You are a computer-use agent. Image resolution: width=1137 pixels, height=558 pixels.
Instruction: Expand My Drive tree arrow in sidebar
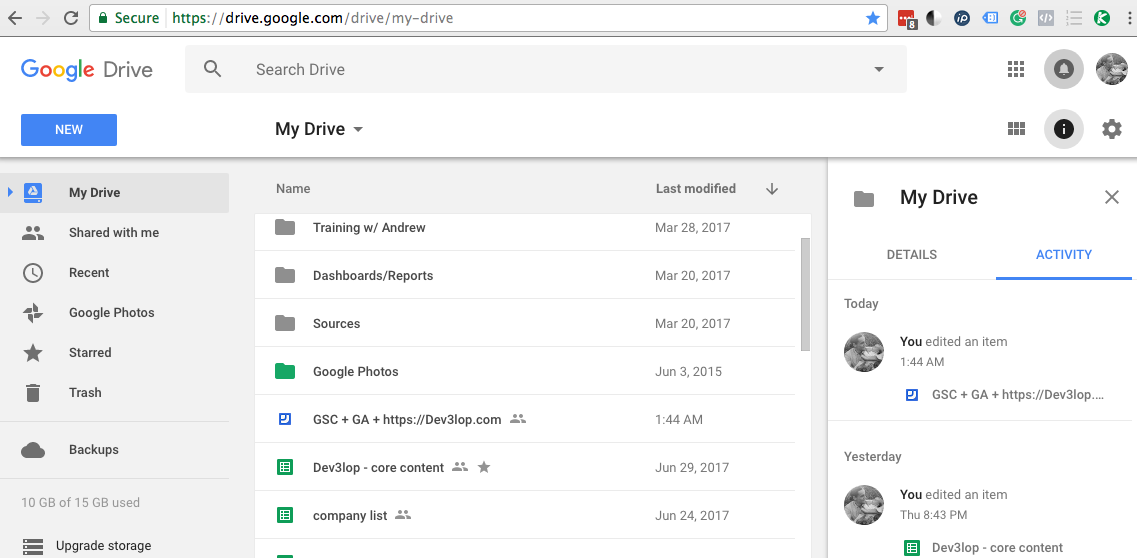coord(10,193)
